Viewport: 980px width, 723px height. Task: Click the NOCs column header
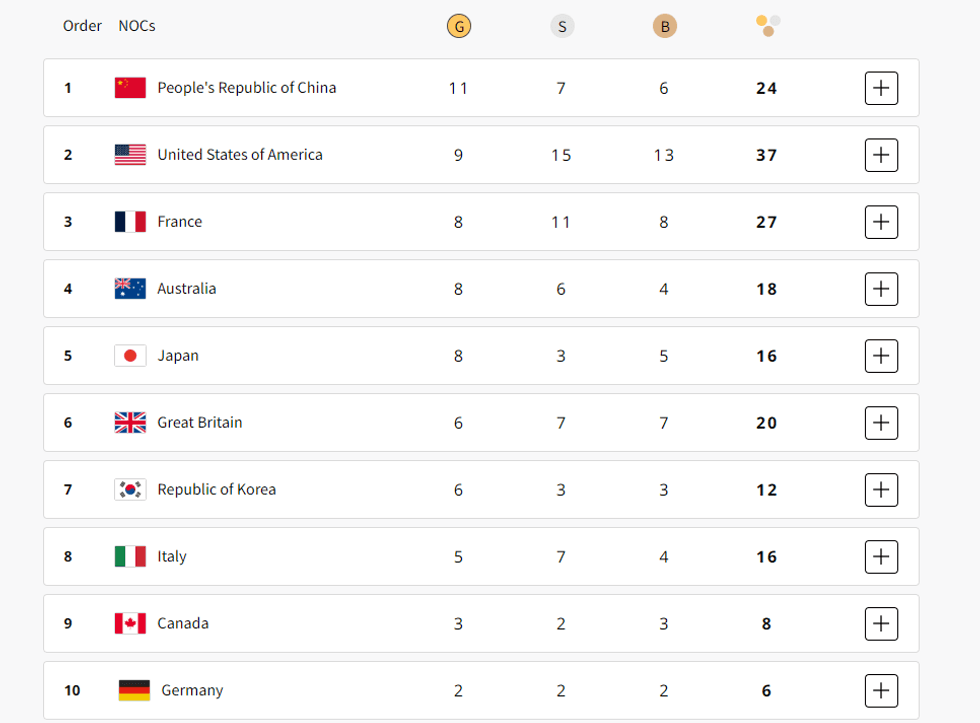(x=137, y=26)
